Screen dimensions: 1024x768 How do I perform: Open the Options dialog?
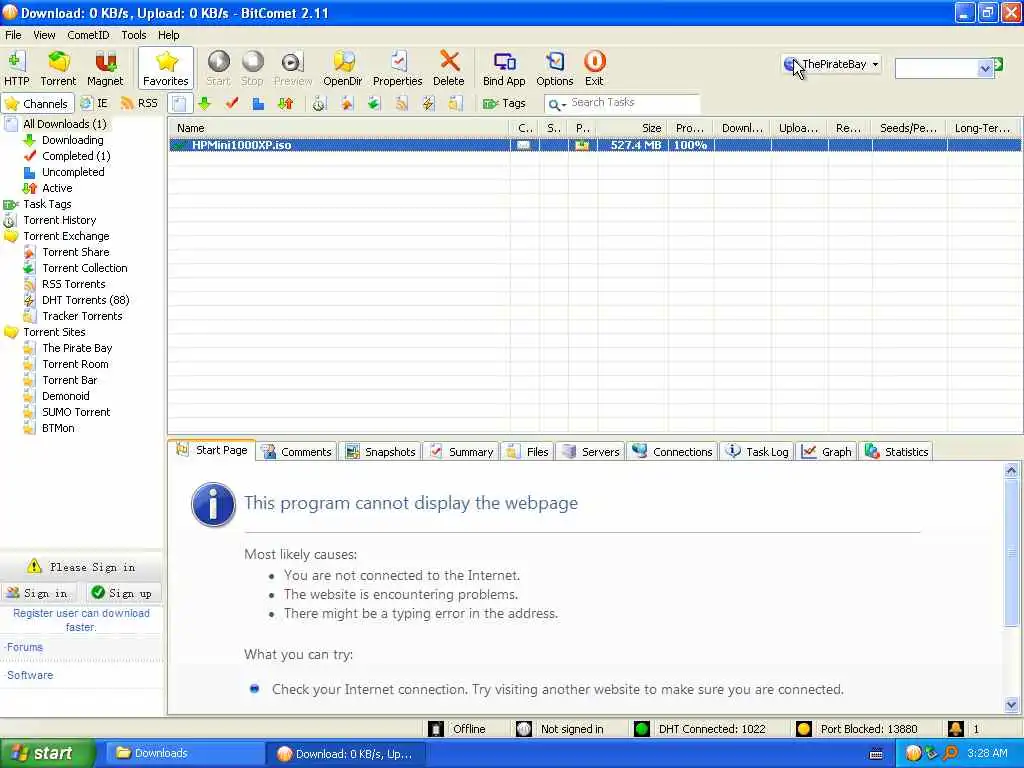pos(554,69)
